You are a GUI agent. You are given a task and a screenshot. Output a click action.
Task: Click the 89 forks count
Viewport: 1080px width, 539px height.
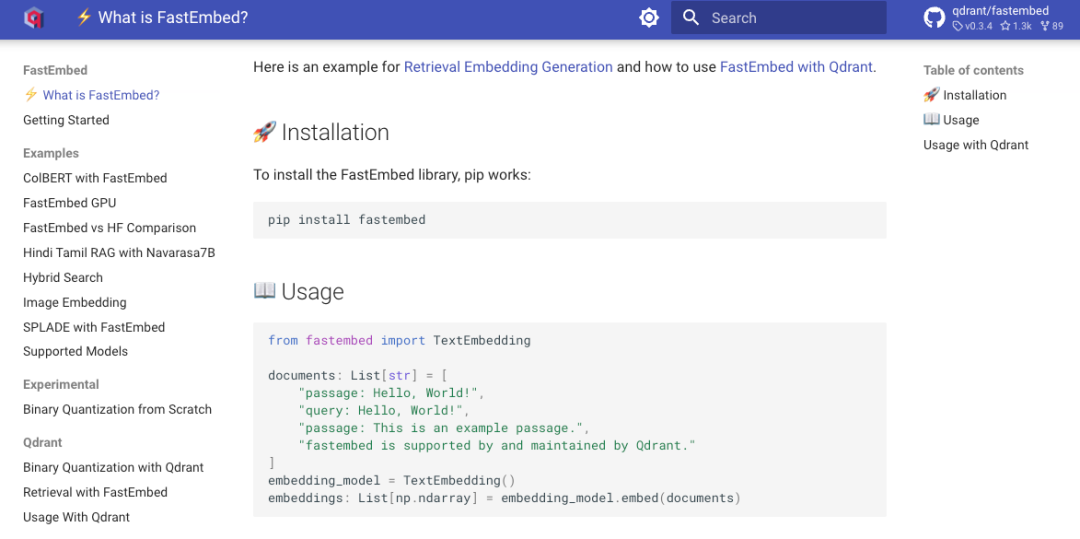click(1052, 26)
